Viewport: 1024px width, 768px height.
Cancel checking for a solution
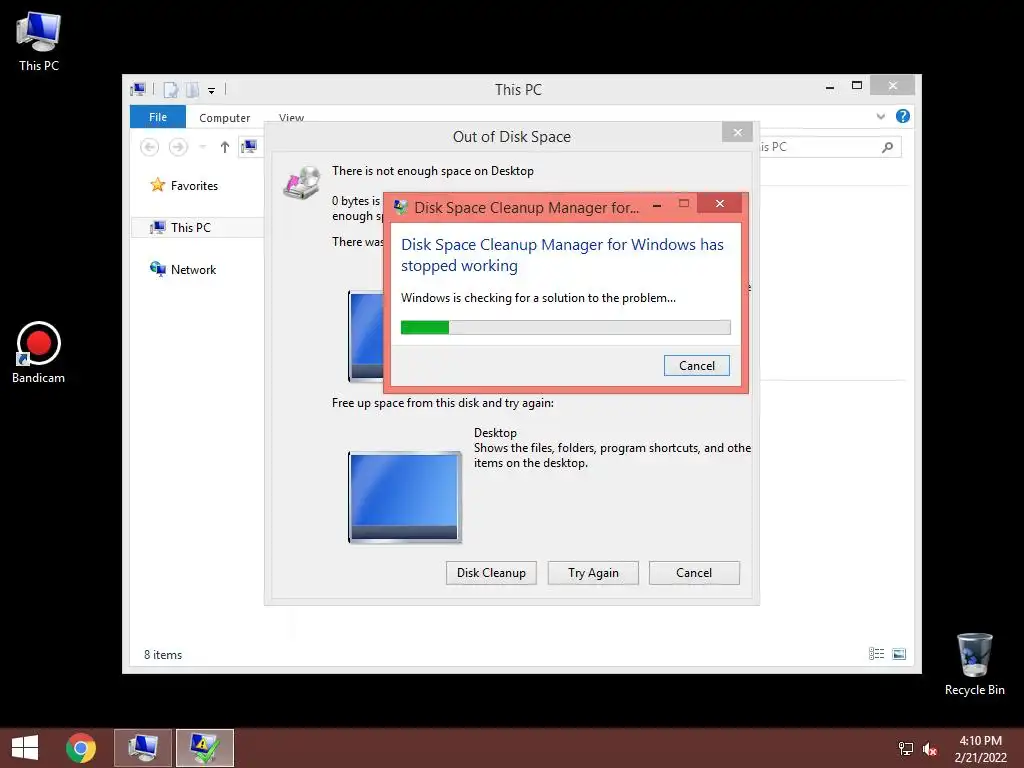[x=697, y=366]
